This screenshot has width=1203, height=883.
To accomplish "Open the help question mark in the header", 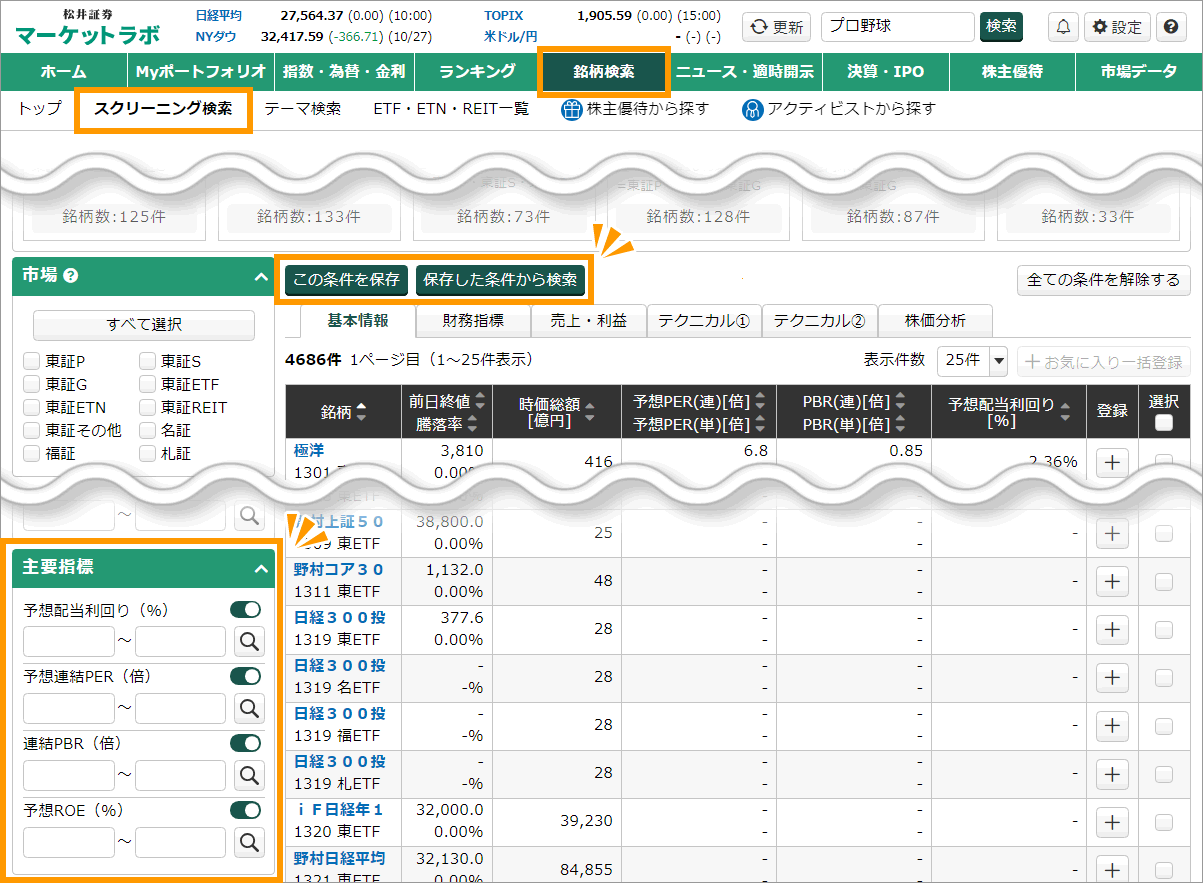I will point(1170,27).
